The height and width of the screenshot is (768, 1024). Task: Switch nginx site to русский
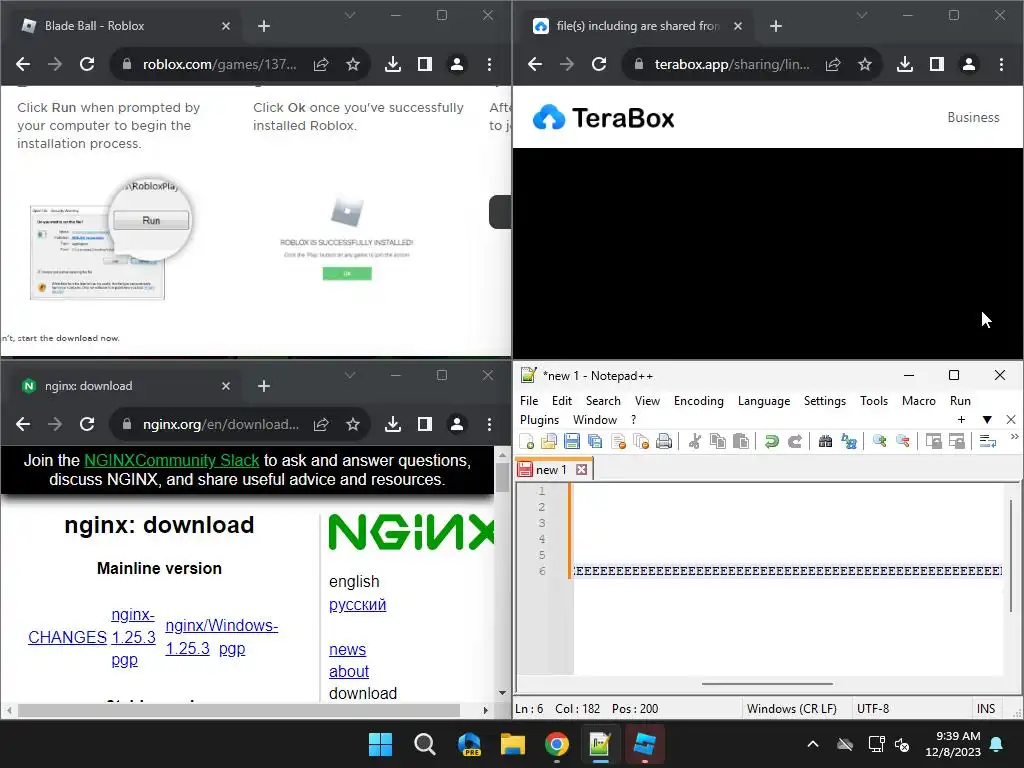click(x=357, y=605)
